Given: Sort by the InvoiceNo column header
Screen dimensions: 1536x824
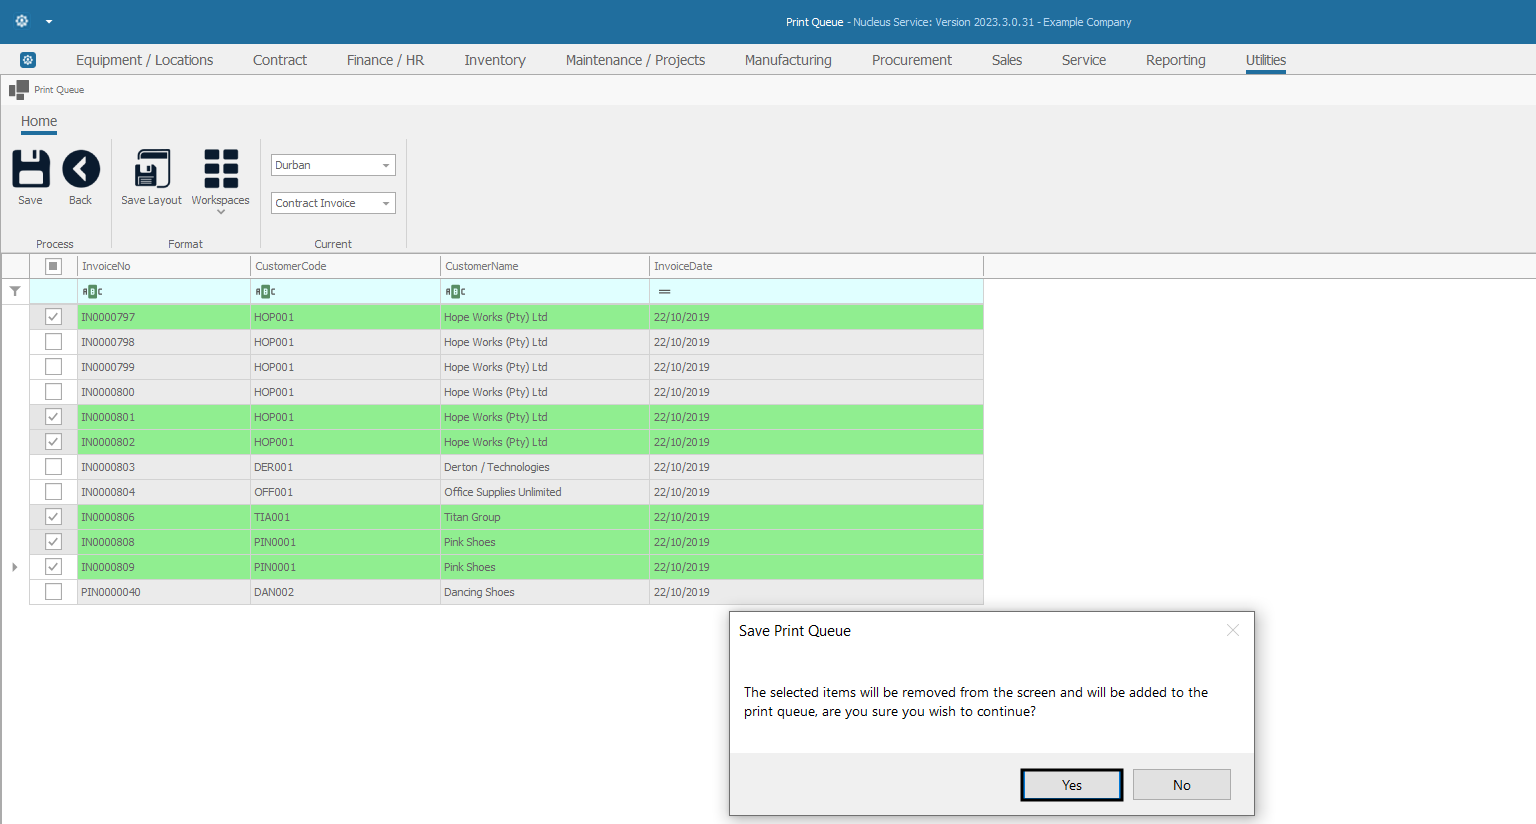Looking at the screenshot, I should pyautogui.click(x=164, y=266).
